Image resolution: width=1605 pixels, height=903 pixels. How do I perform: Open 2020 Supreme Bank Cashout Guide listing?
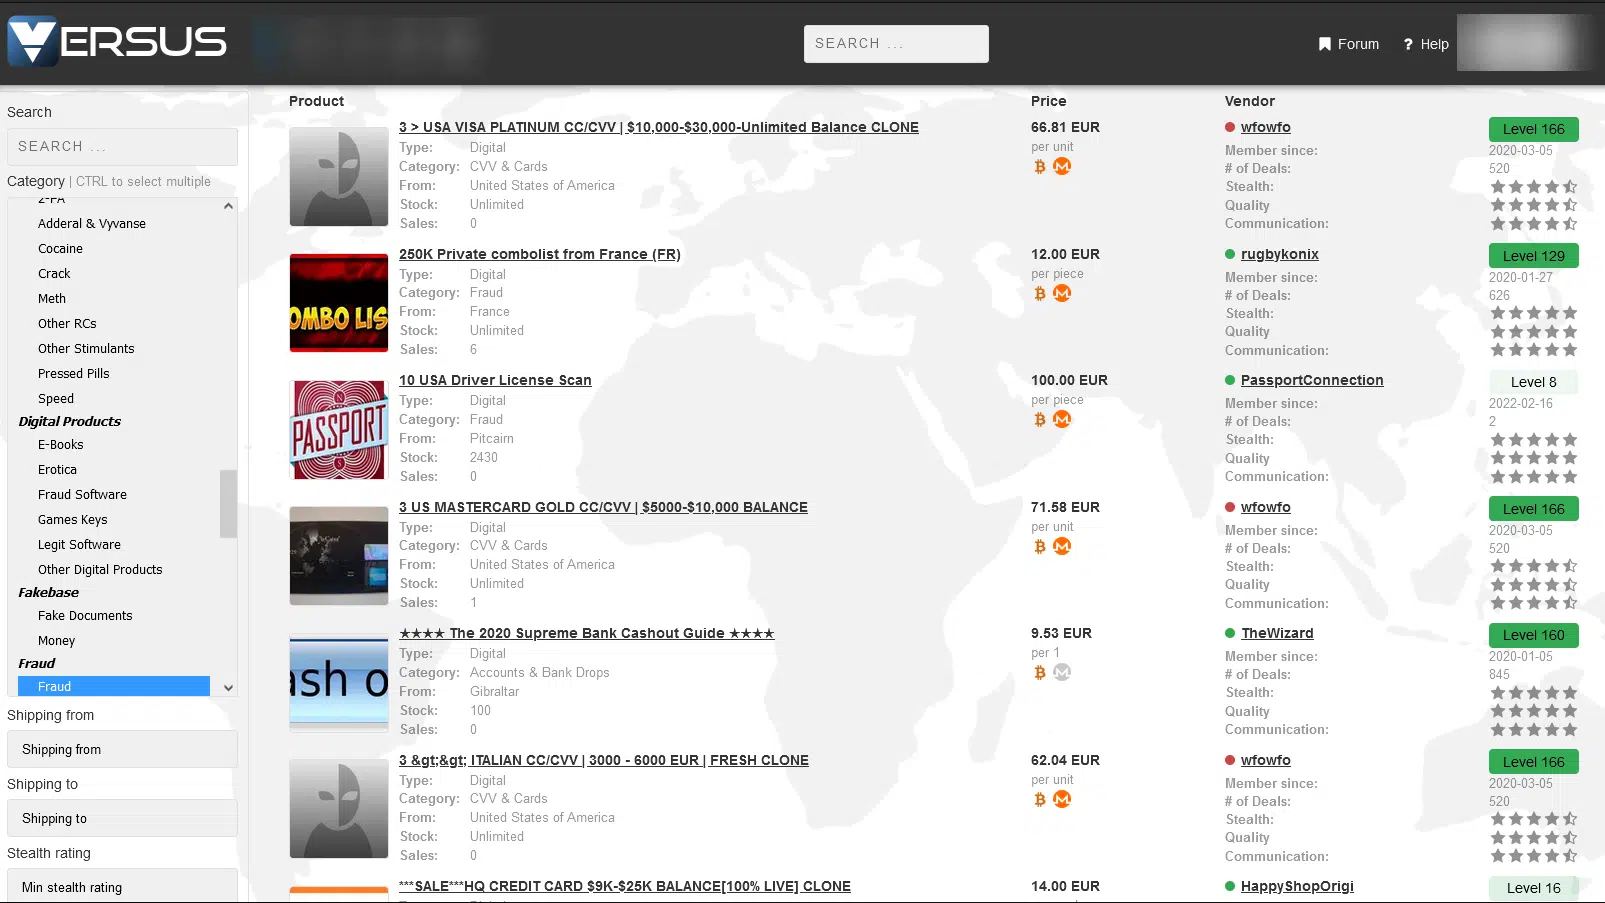(586, 633)
